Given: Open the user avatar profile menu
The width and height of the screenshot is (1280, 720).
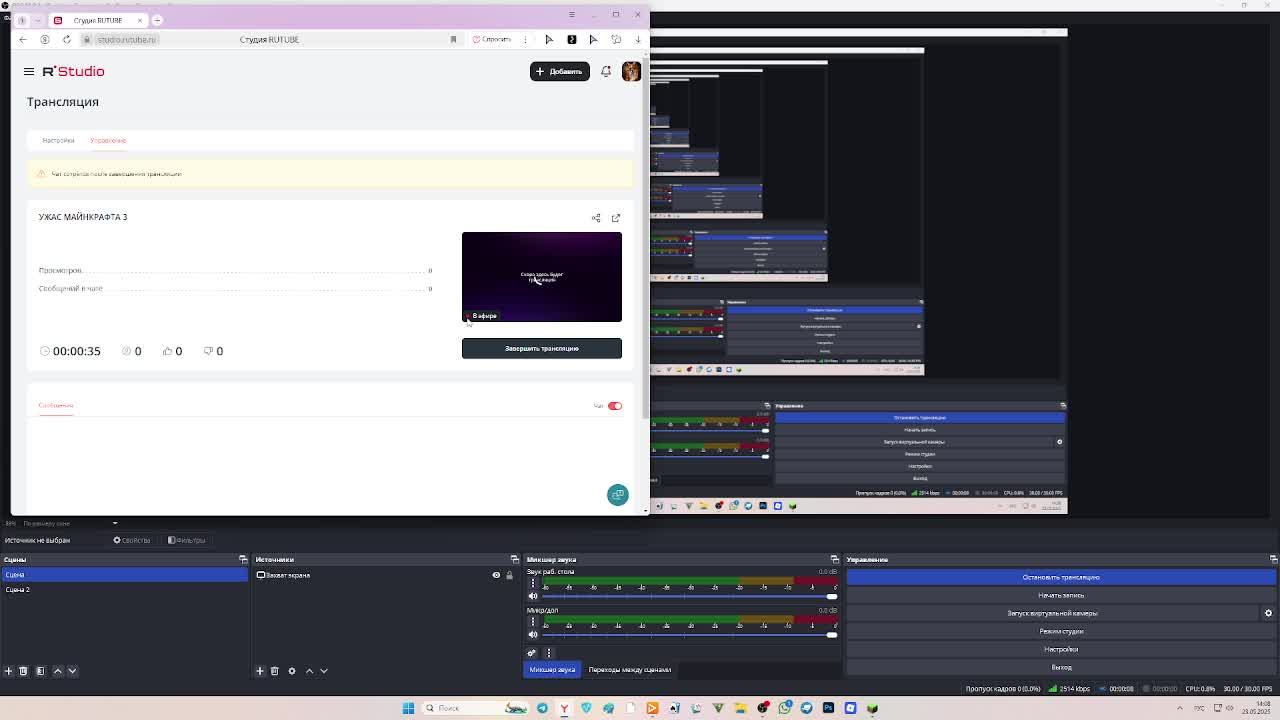Looking at the screenshot, I should click(x=631, y=71).
